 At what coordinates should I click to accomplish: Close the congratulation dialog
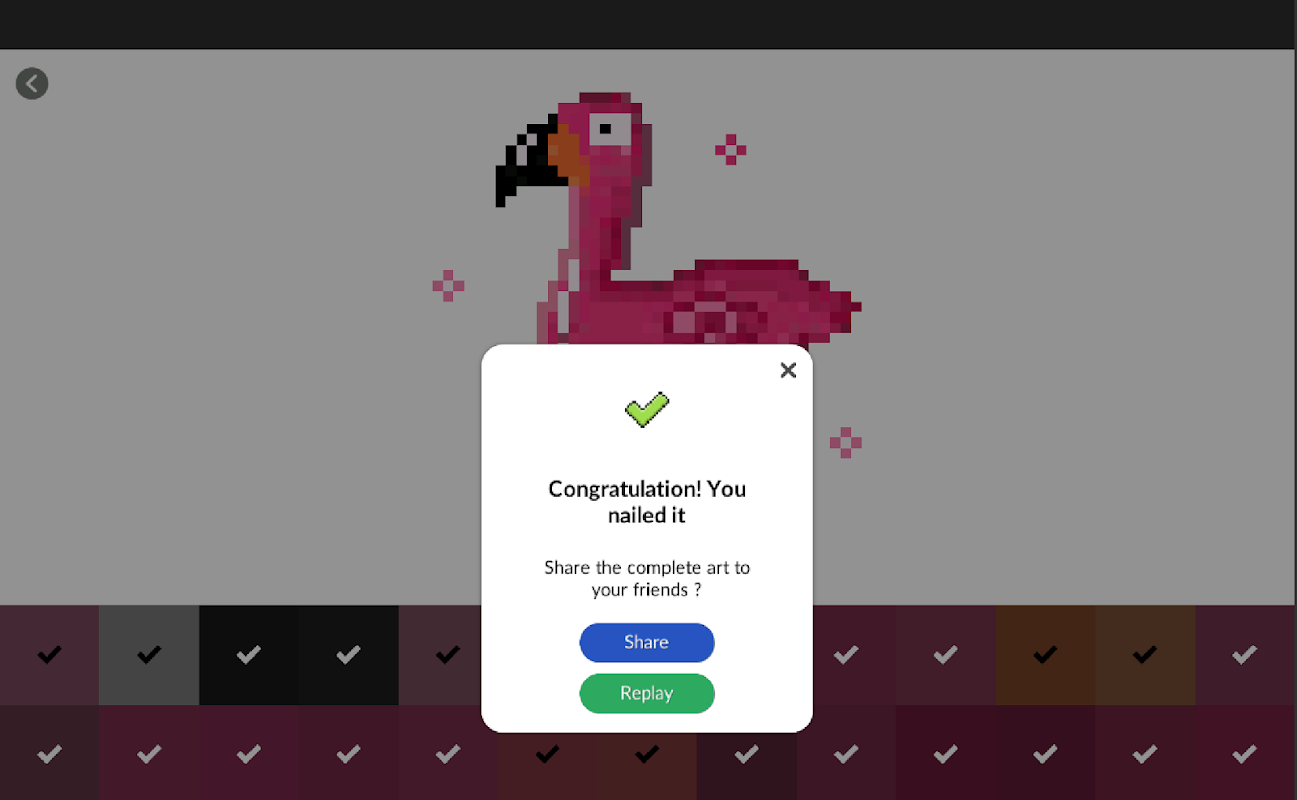point(788,370)
